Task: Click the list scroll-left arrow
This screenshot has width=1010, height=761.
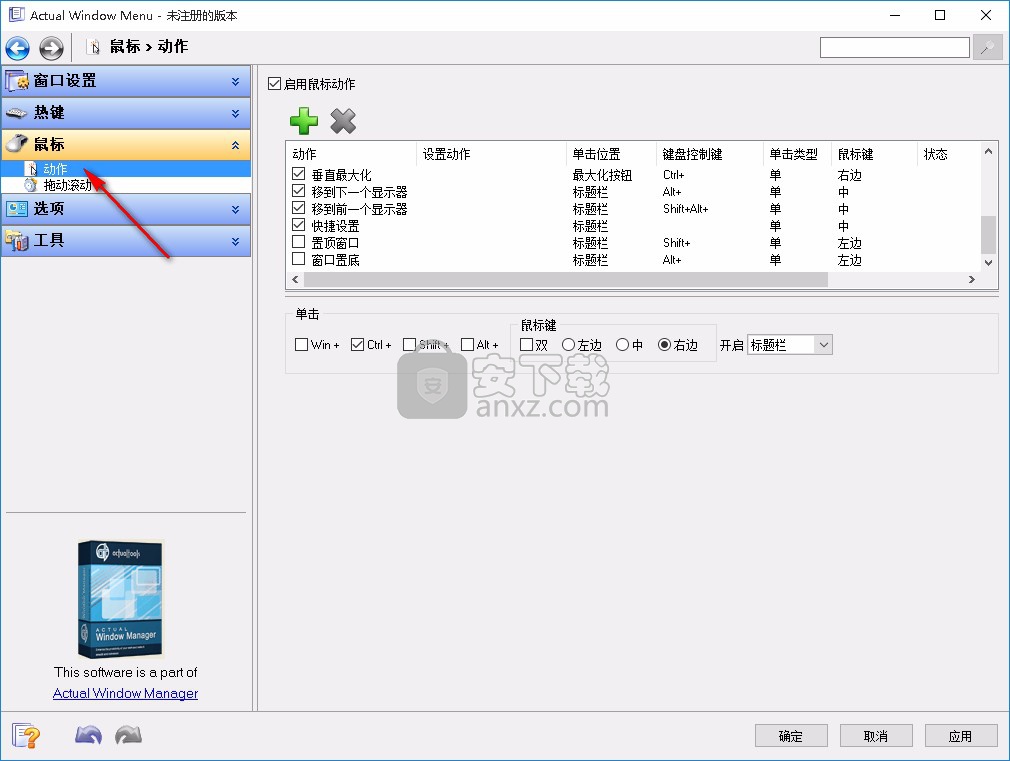Action: (x=295, y=280)
